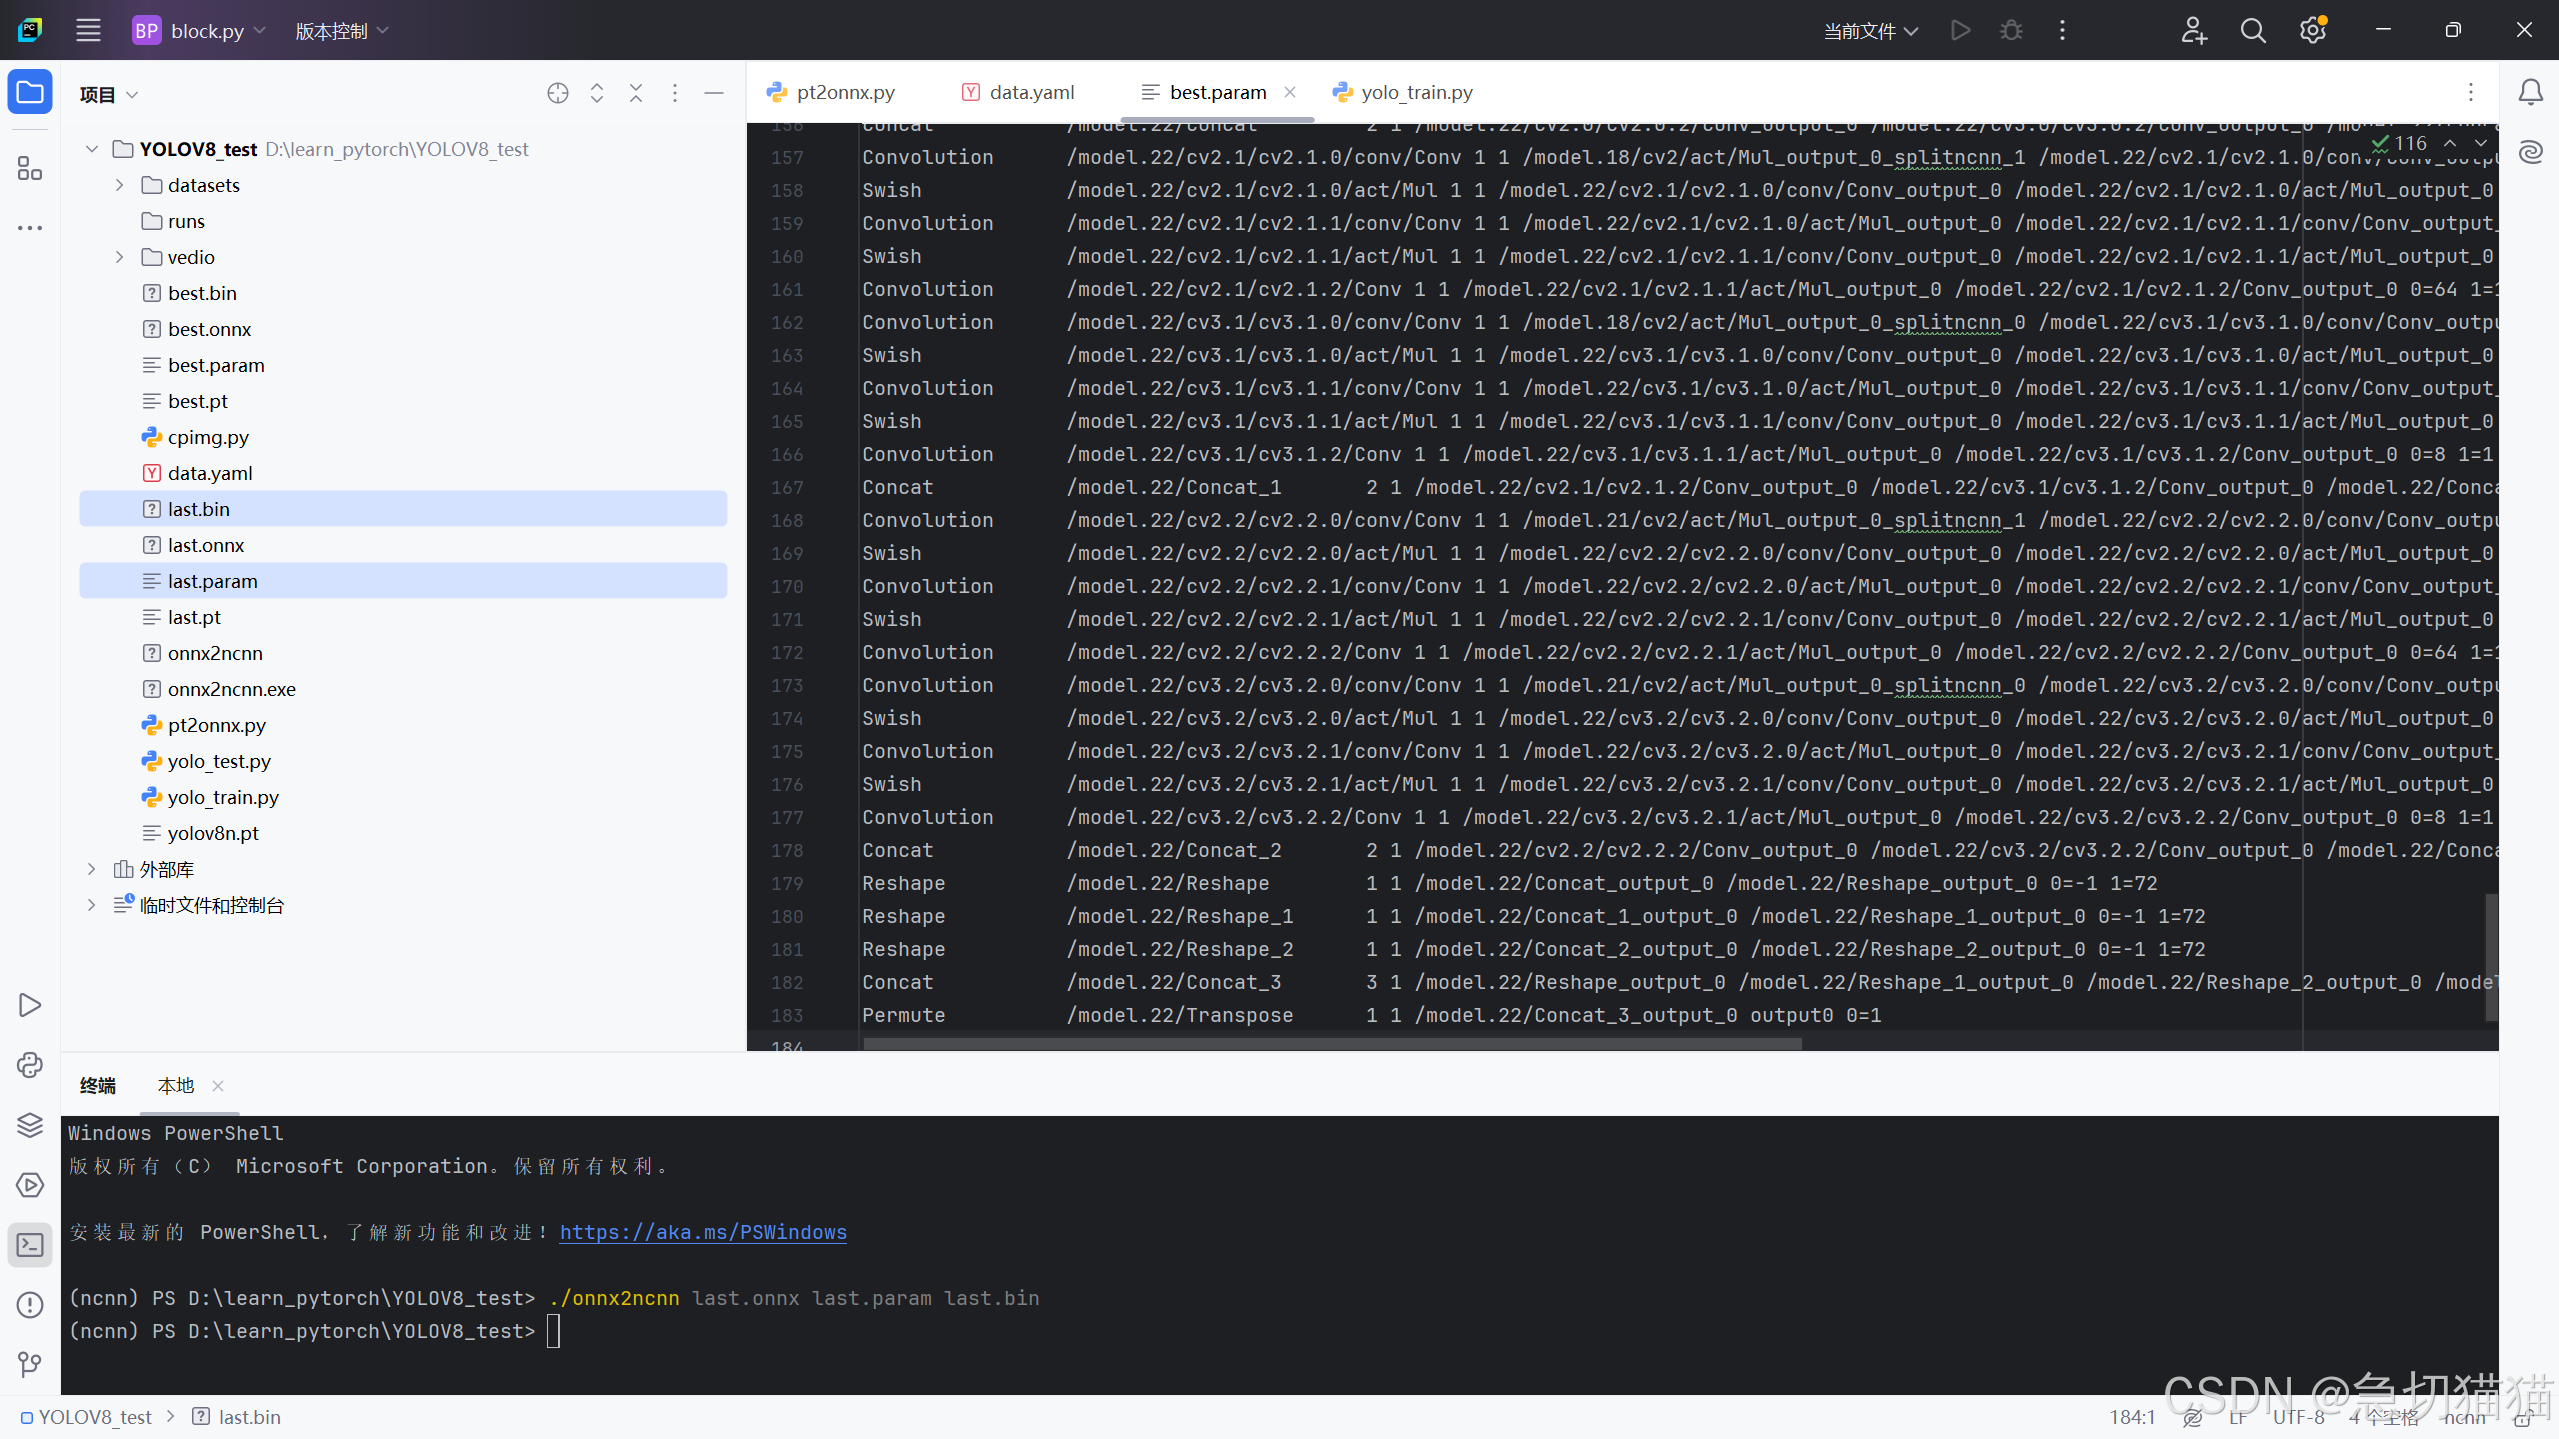This screenshot has height=1439, width=2559.
Task: Collapse the YOLOV8_test project root
Action: pos(92,149)
